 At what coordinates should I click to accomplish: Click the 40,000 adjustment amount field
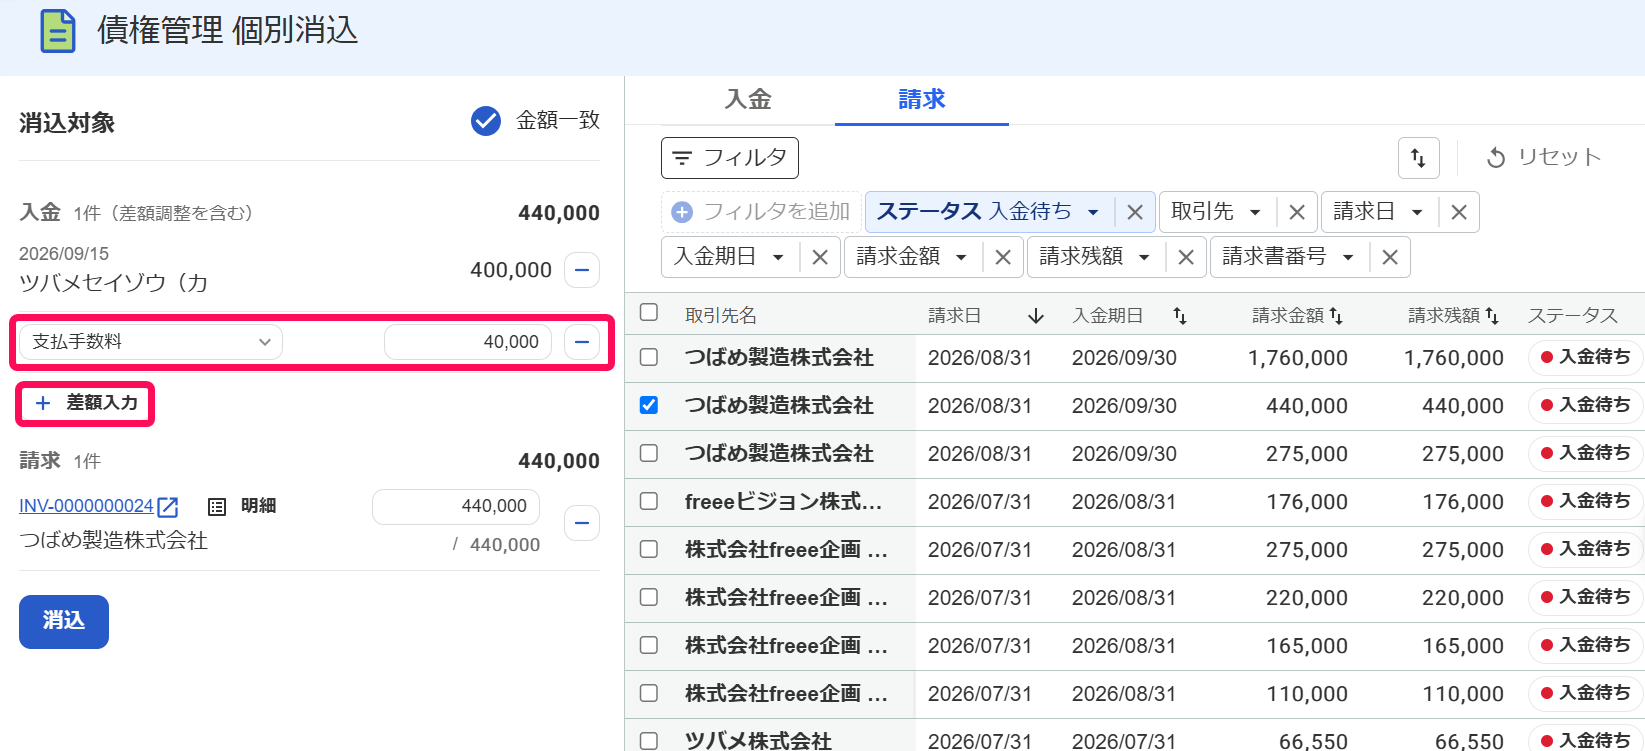point(468,342)
